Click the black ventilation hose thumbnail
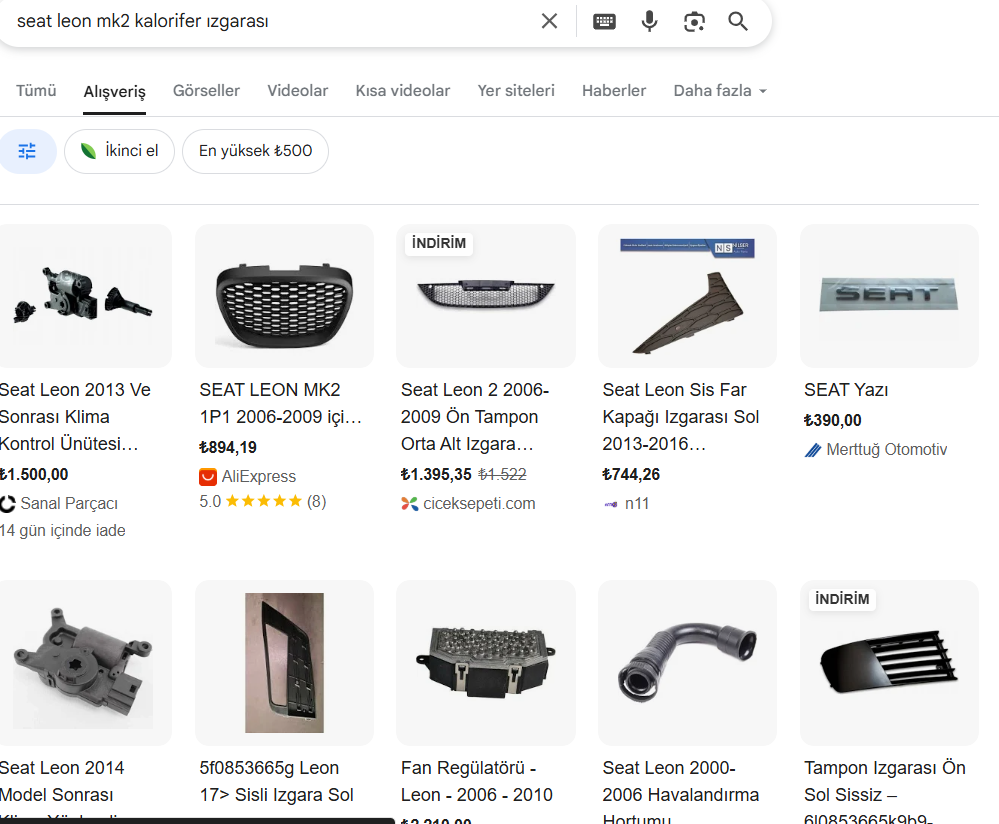999x824 pixels. (687, 663)
